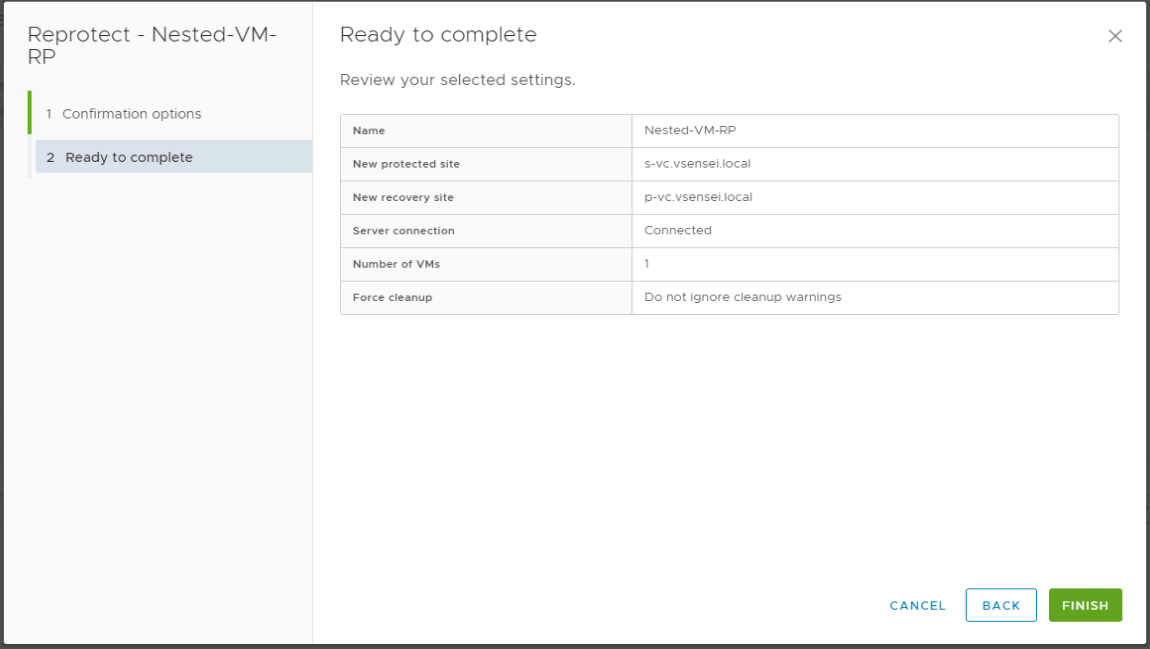Select the Connected status value
1150x649 pixels.
678,230
